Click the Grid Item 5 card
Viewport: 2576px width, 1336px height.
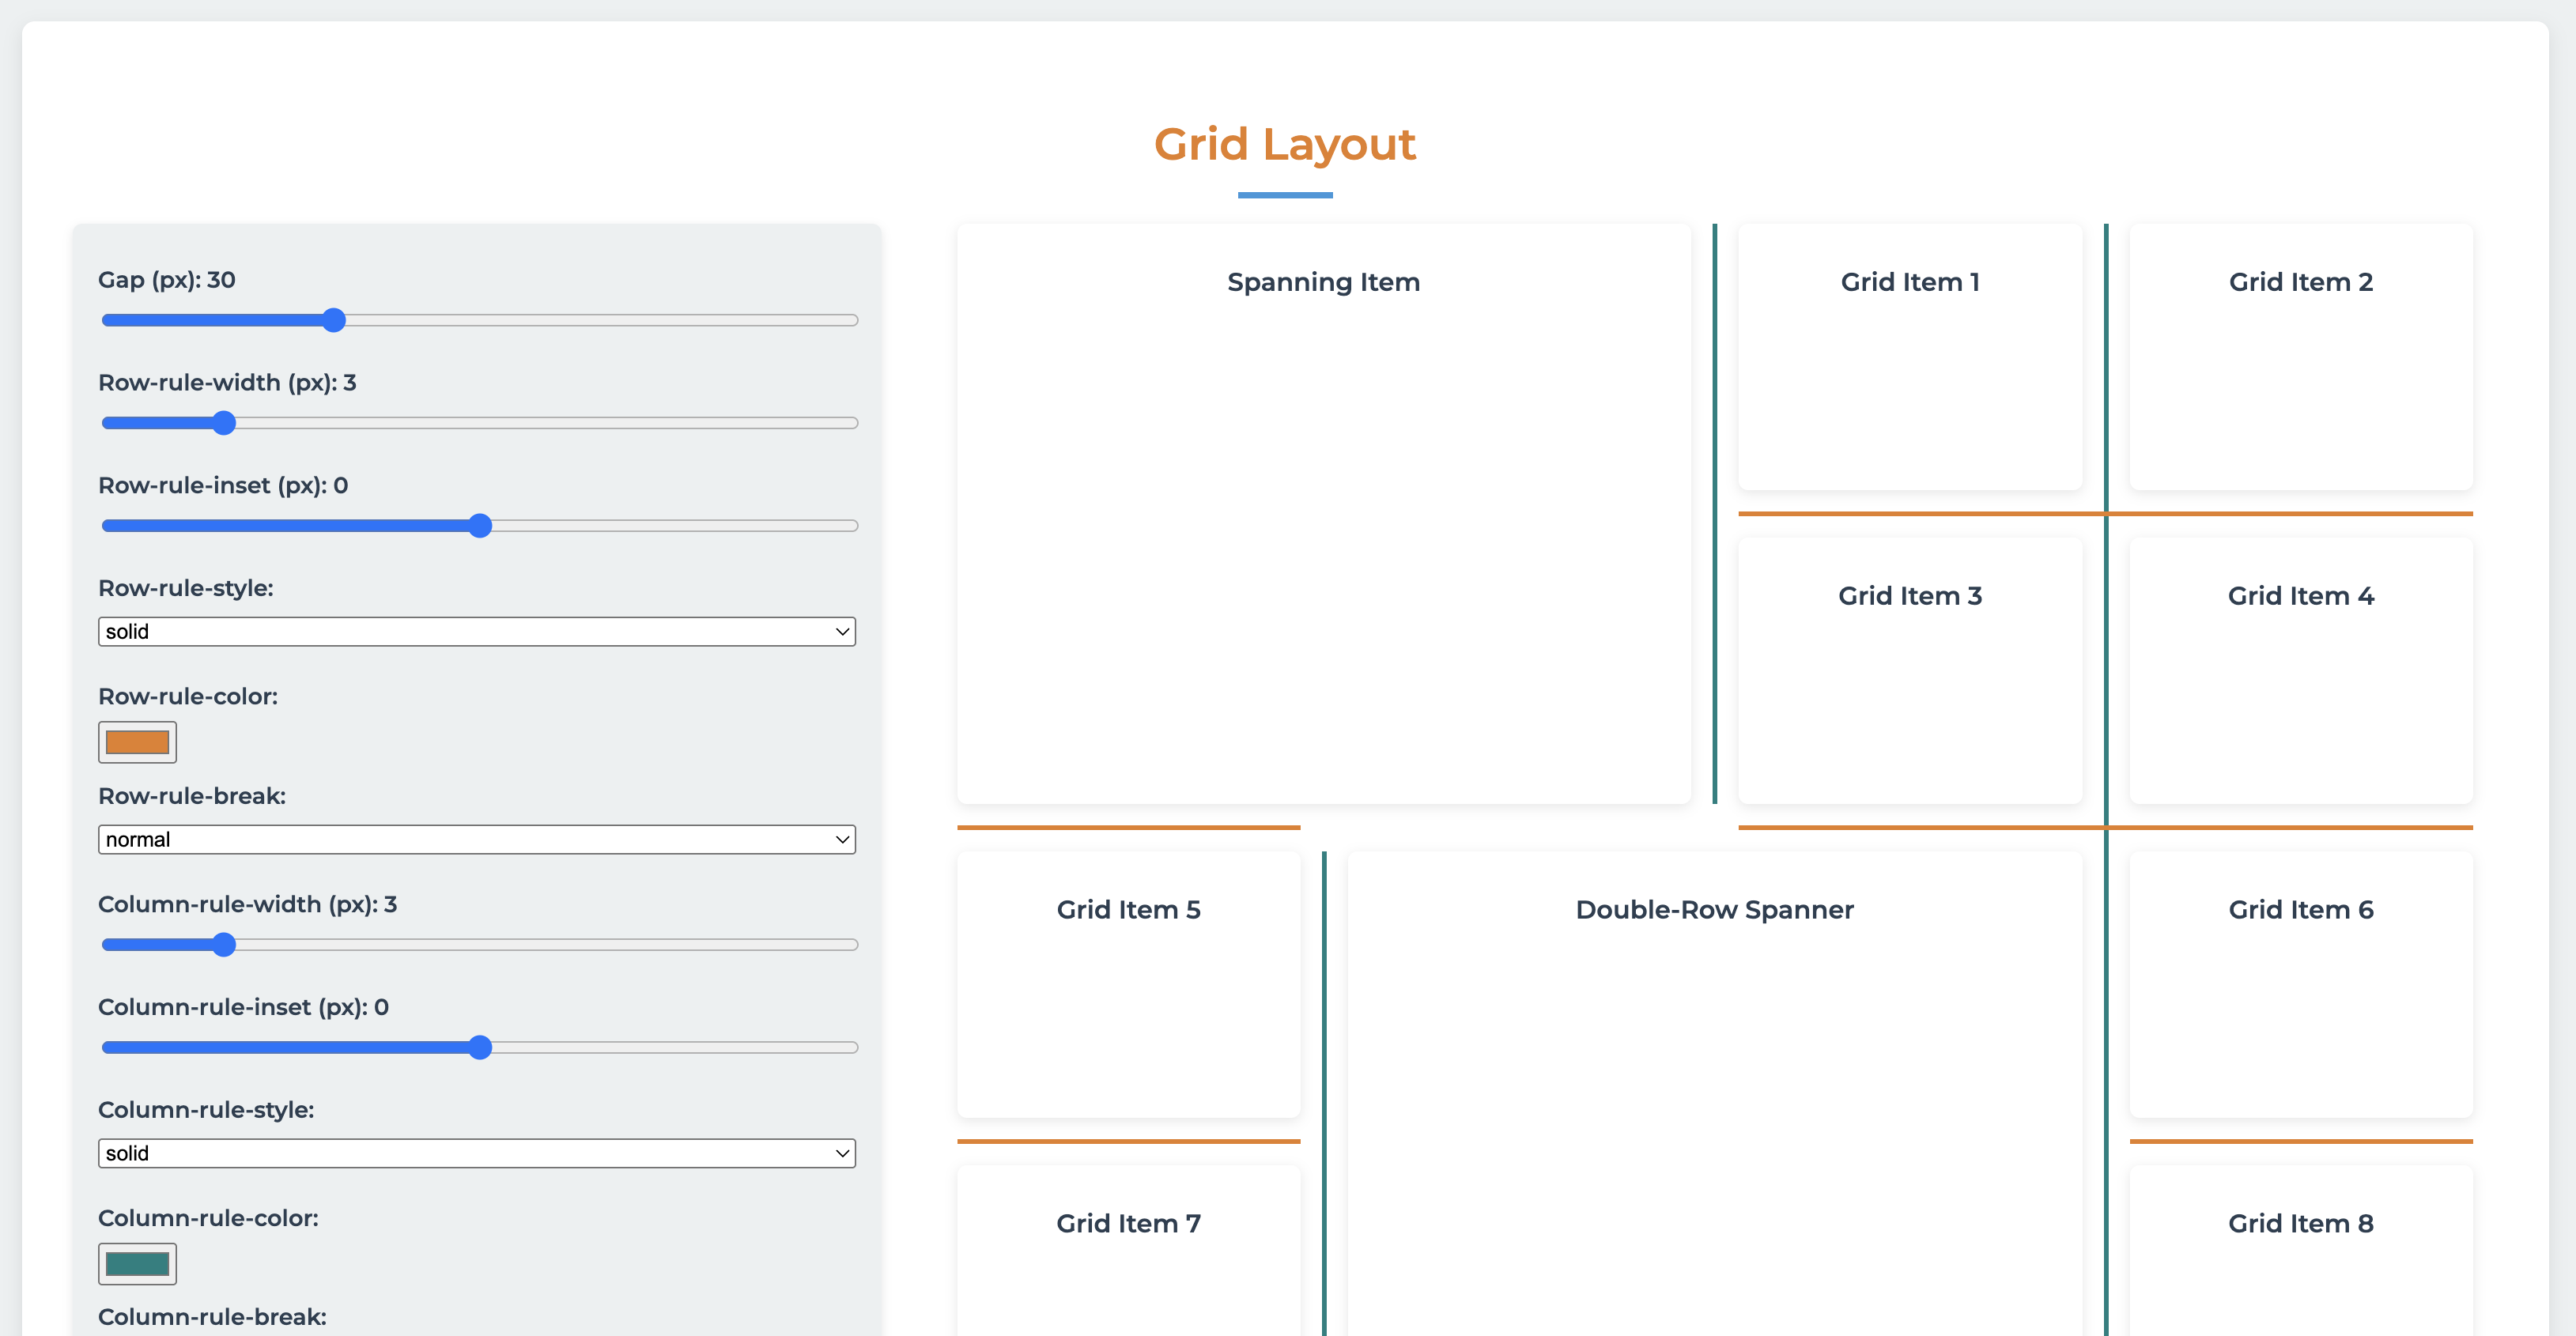1129,985
